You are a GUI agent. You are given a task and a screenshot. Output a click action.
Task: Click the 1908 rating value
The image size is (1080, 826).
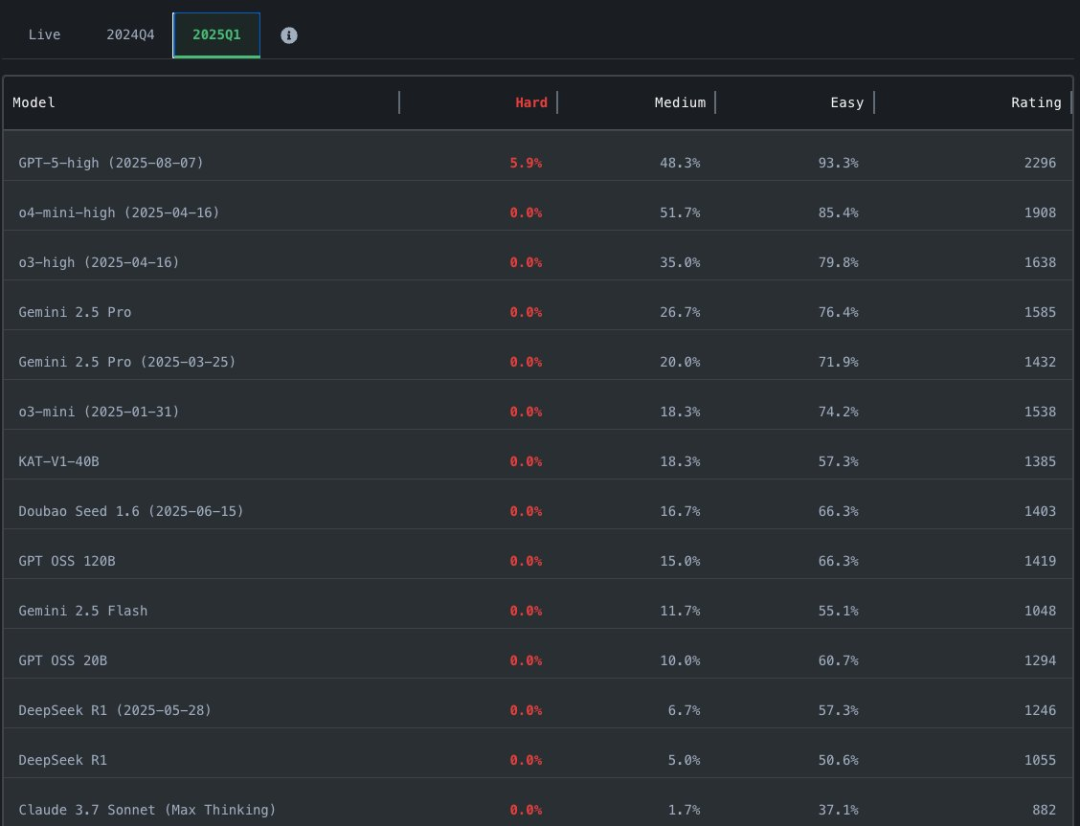tap(1040, 213)
